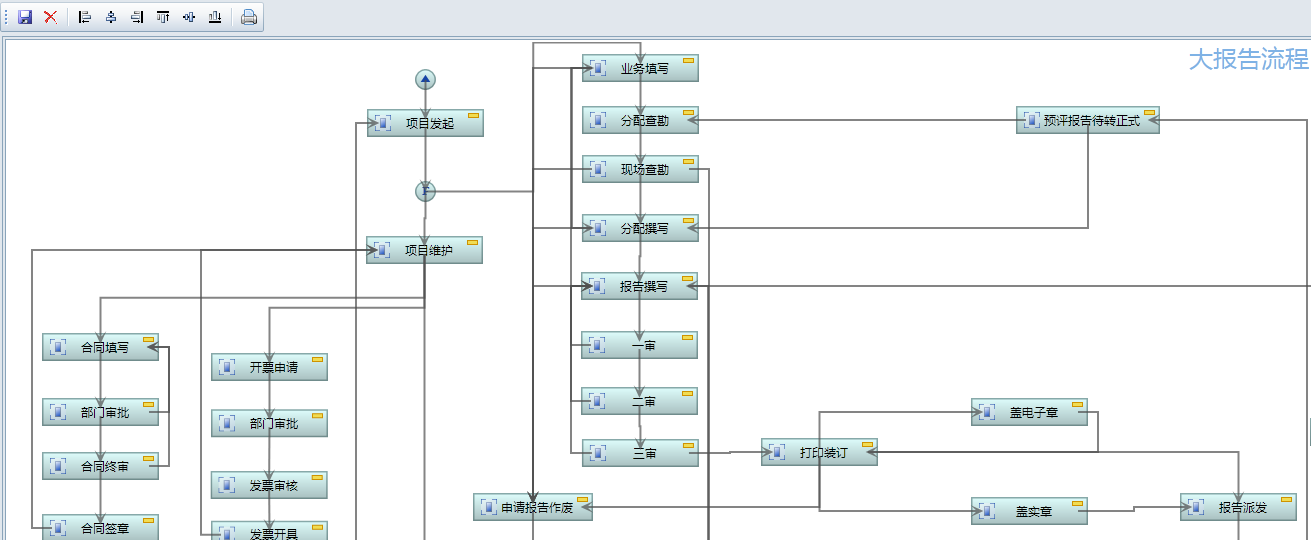Screen dimensions: 1311x540
Task: Click the Center Vertically align icon
Action: 189,17
